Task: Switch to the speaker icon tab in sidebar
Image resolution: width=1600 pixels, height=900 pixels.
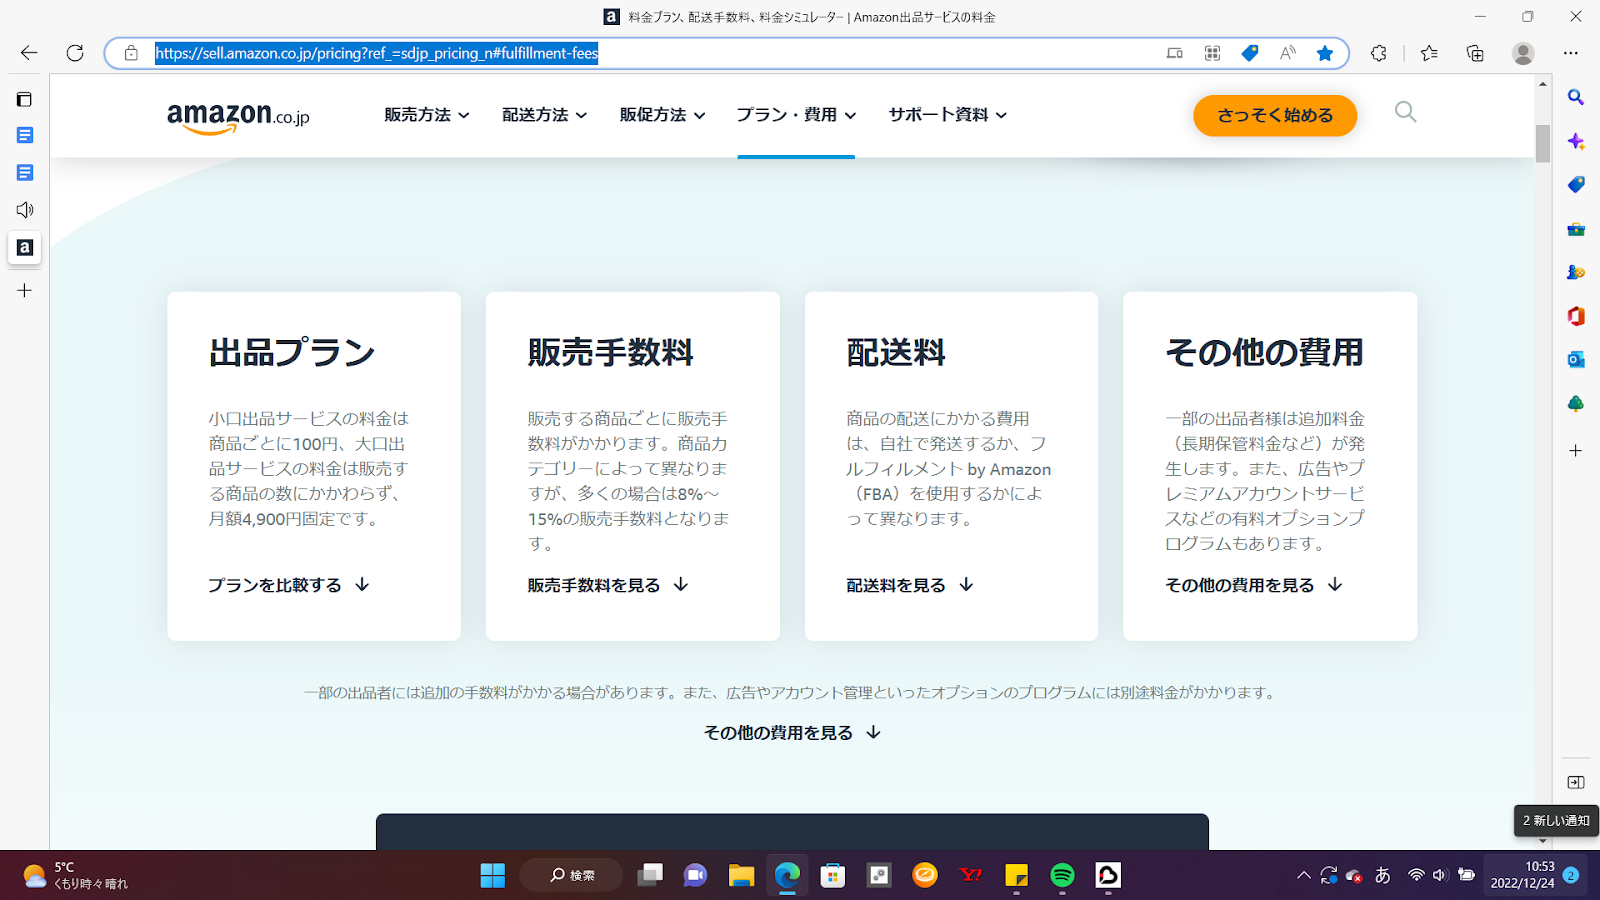Action: coord(25,210)
